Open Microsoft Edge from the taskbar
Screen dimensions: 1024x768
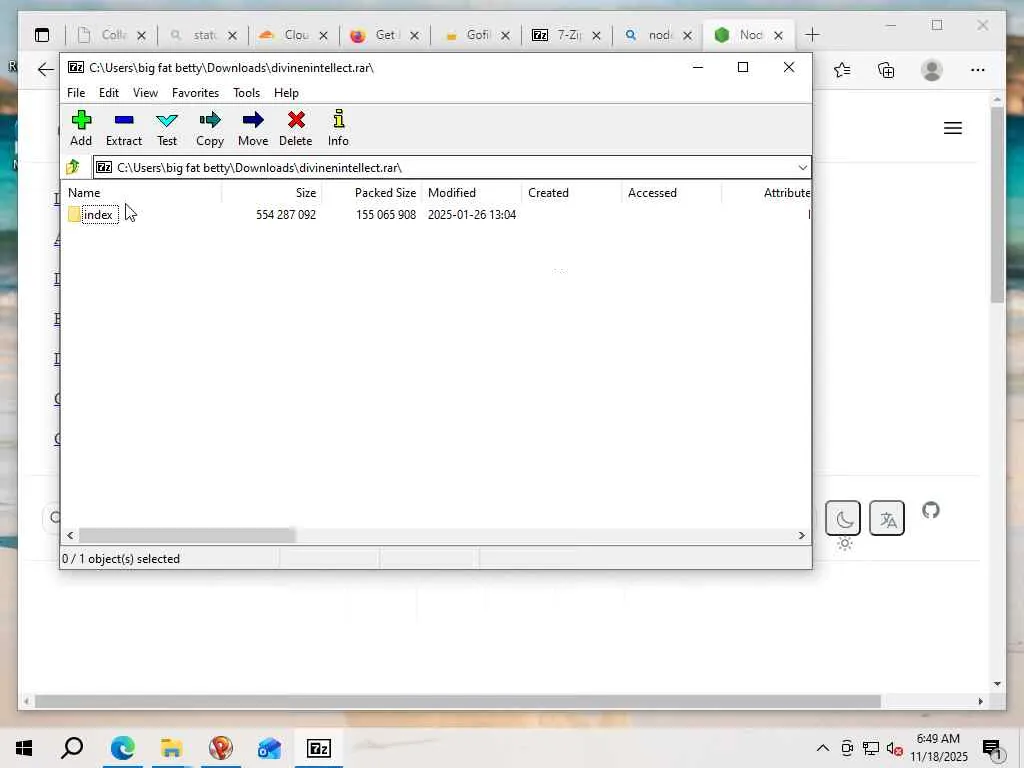point(122,748)
